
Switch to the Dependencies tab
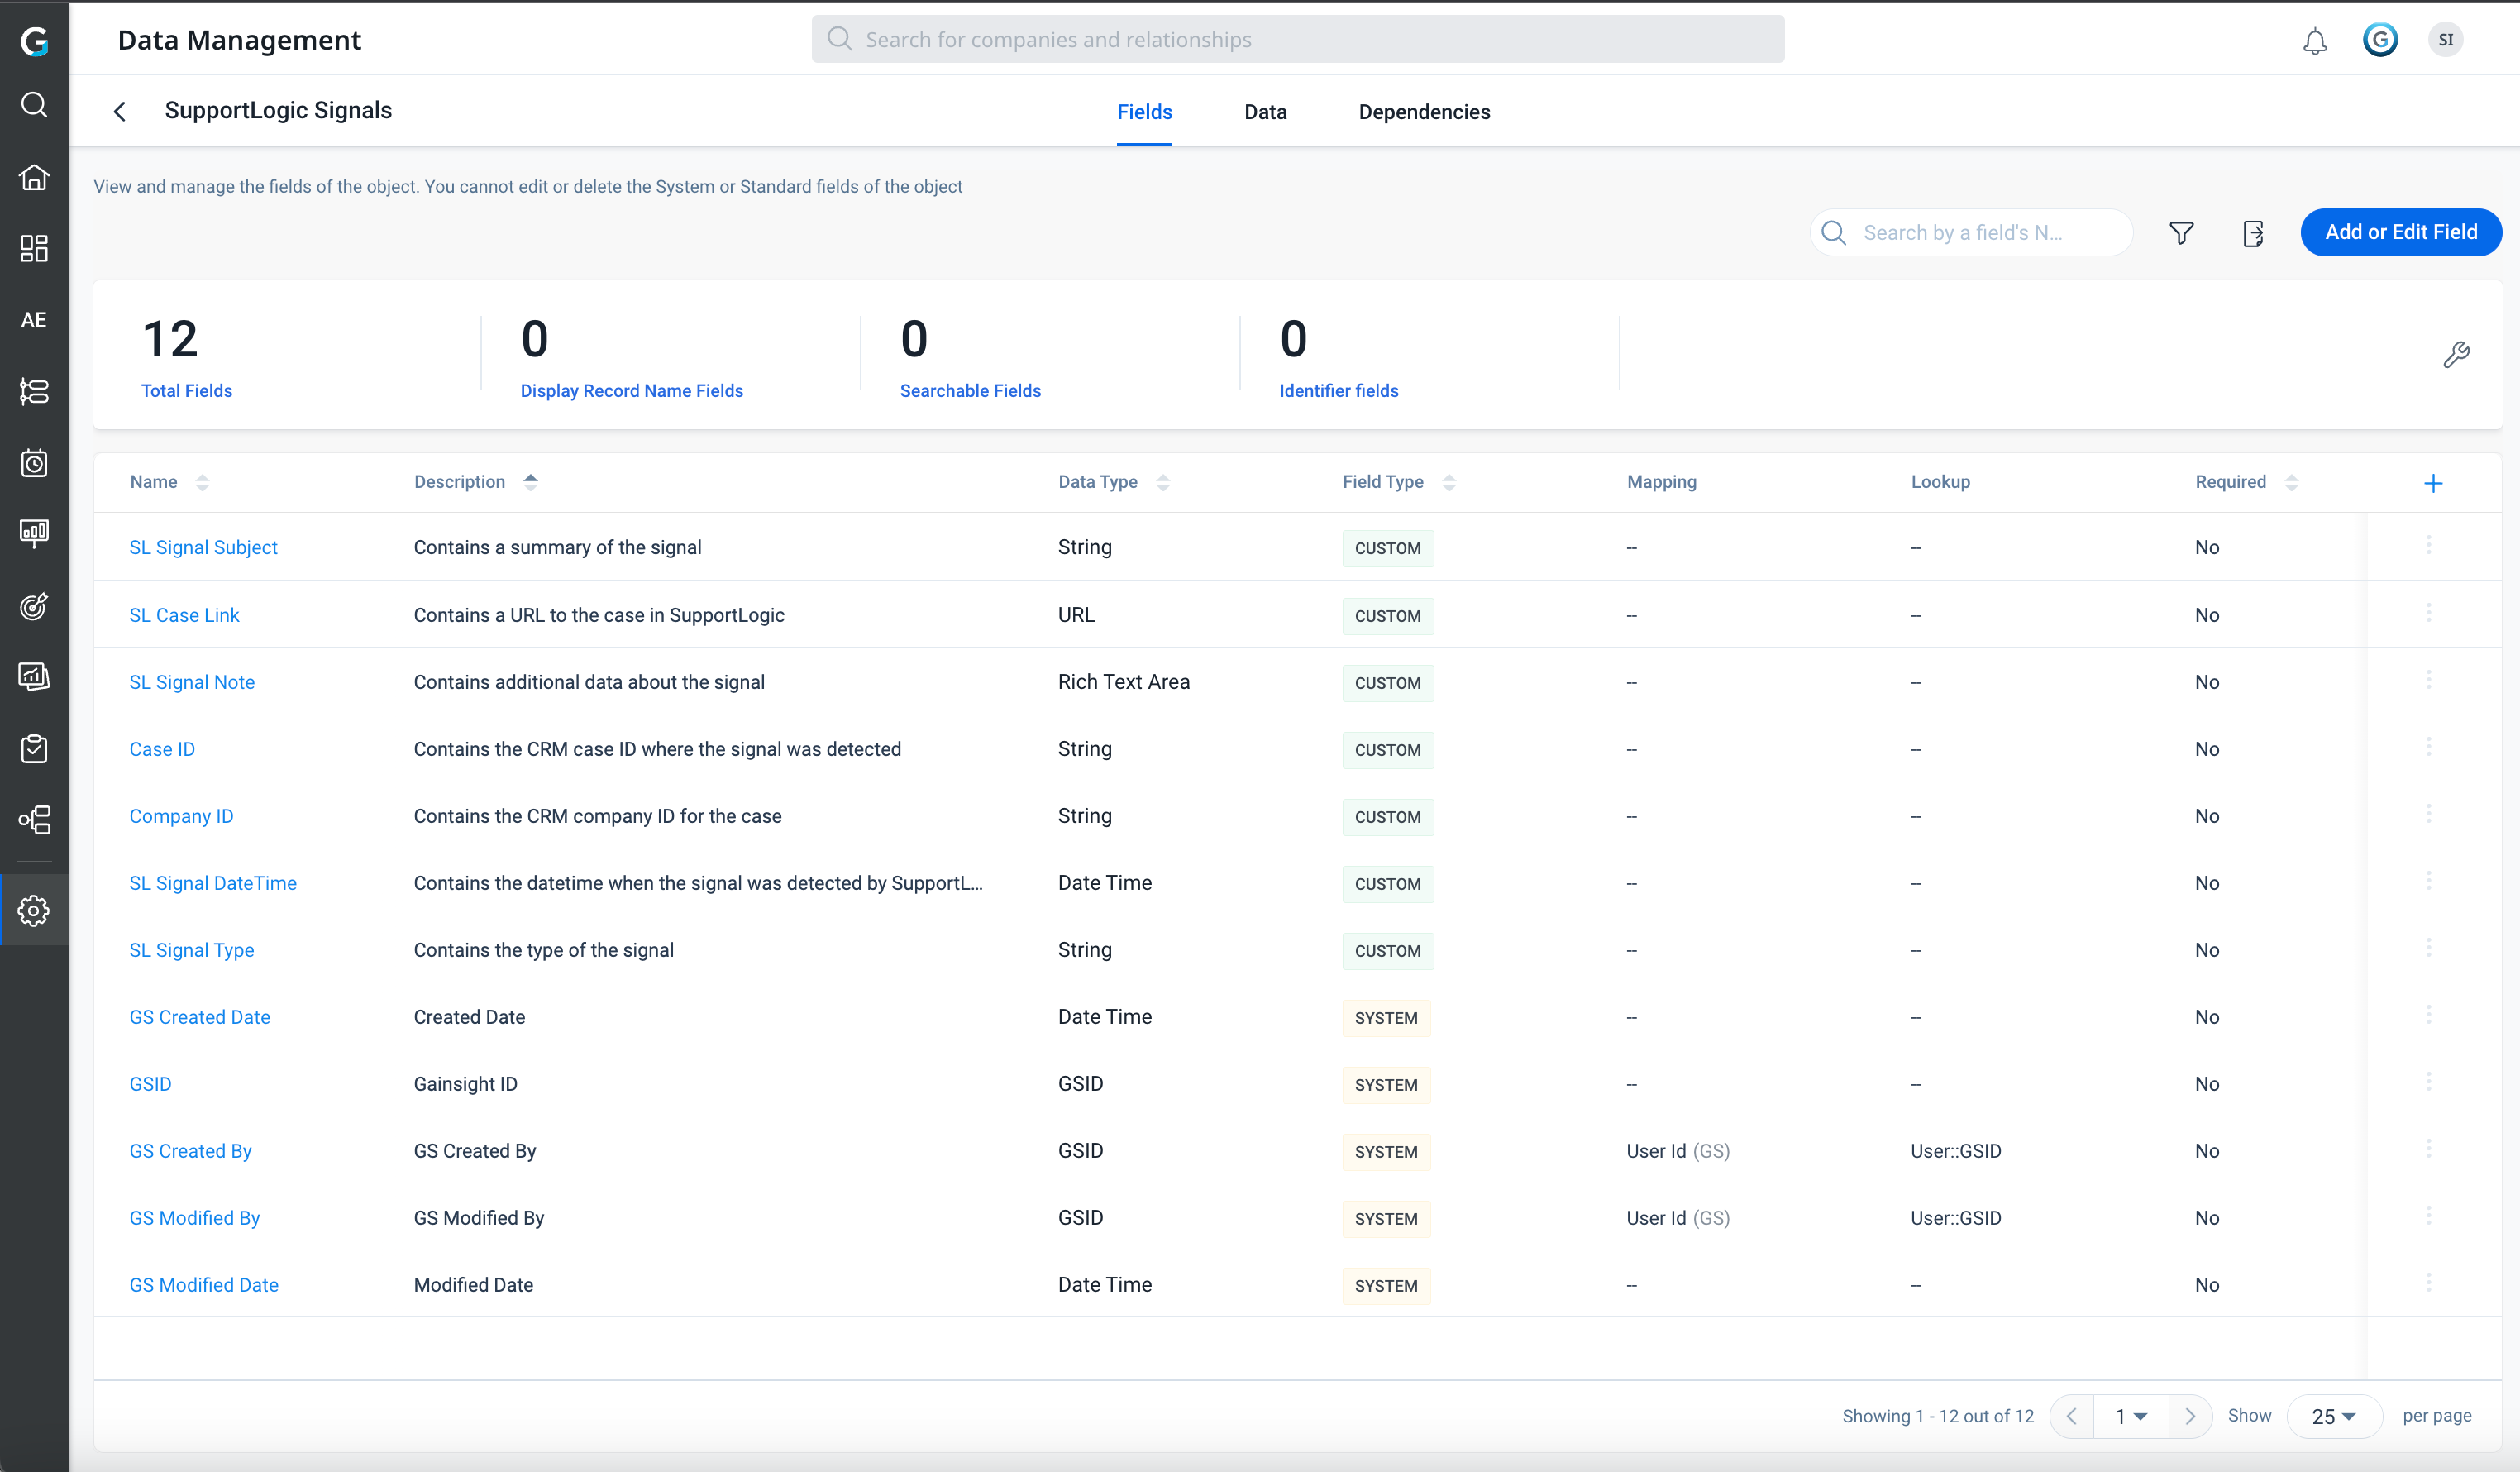coord(1424,112)
